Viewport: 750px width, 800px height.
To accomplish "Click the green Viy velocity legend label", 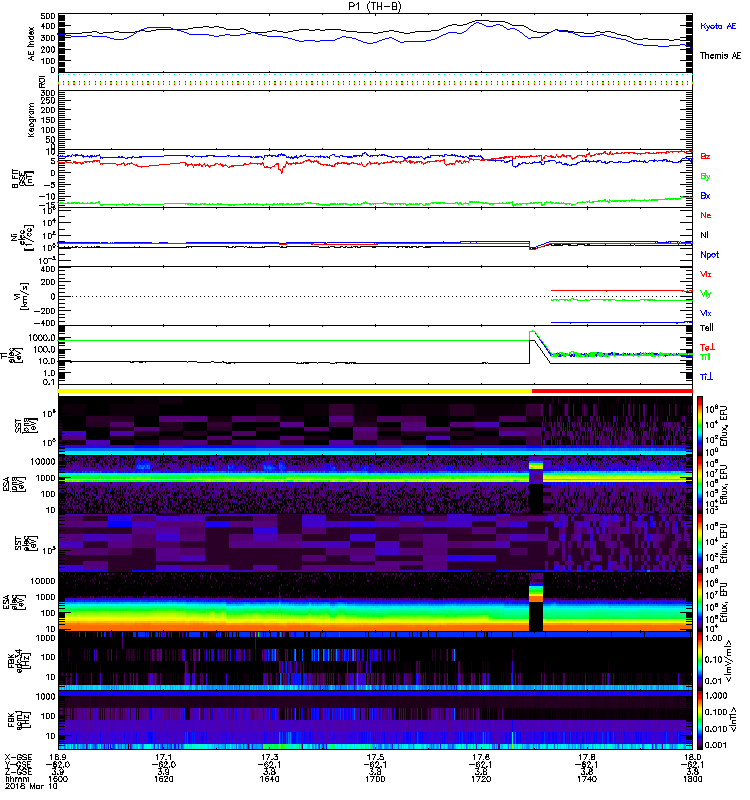I will click(706, 294).
